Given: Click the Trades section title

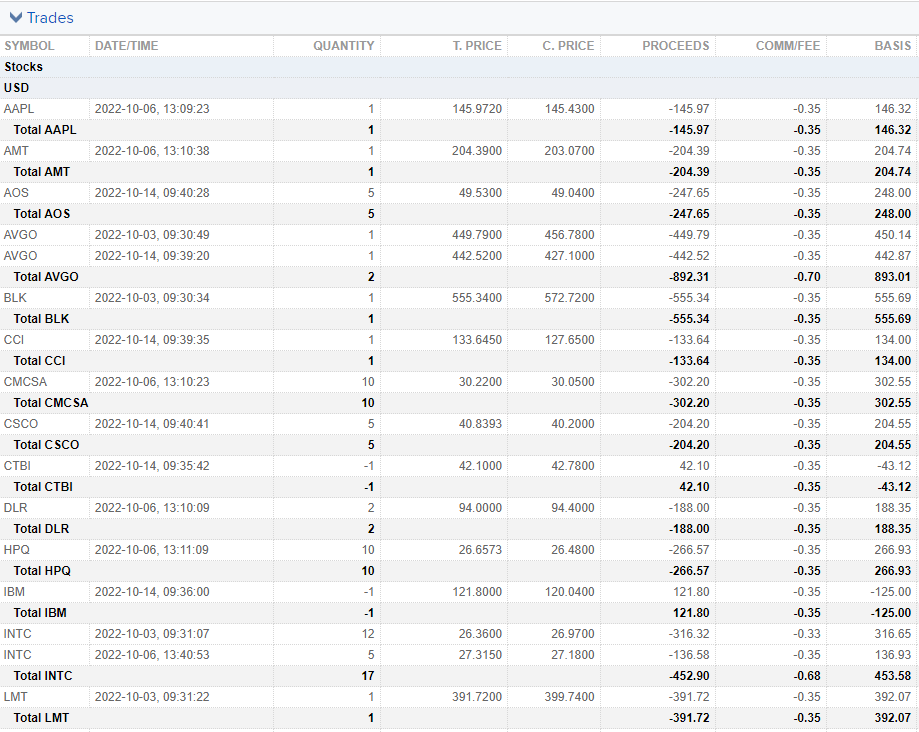Looking at the screenshot, I should pos(50,18).
